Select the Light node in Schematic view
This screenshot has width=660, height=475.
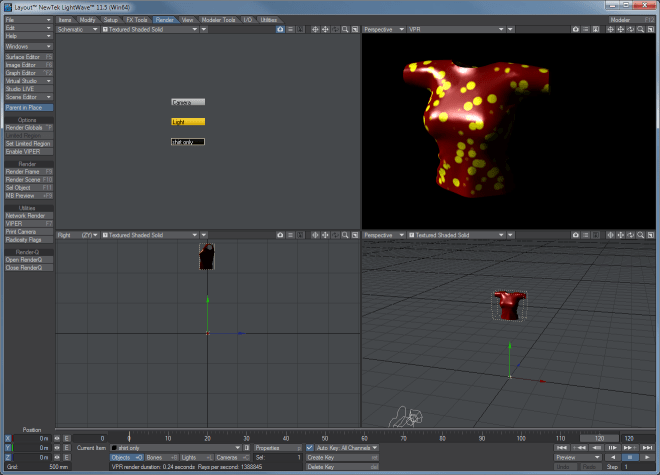[x=188, y=122]
